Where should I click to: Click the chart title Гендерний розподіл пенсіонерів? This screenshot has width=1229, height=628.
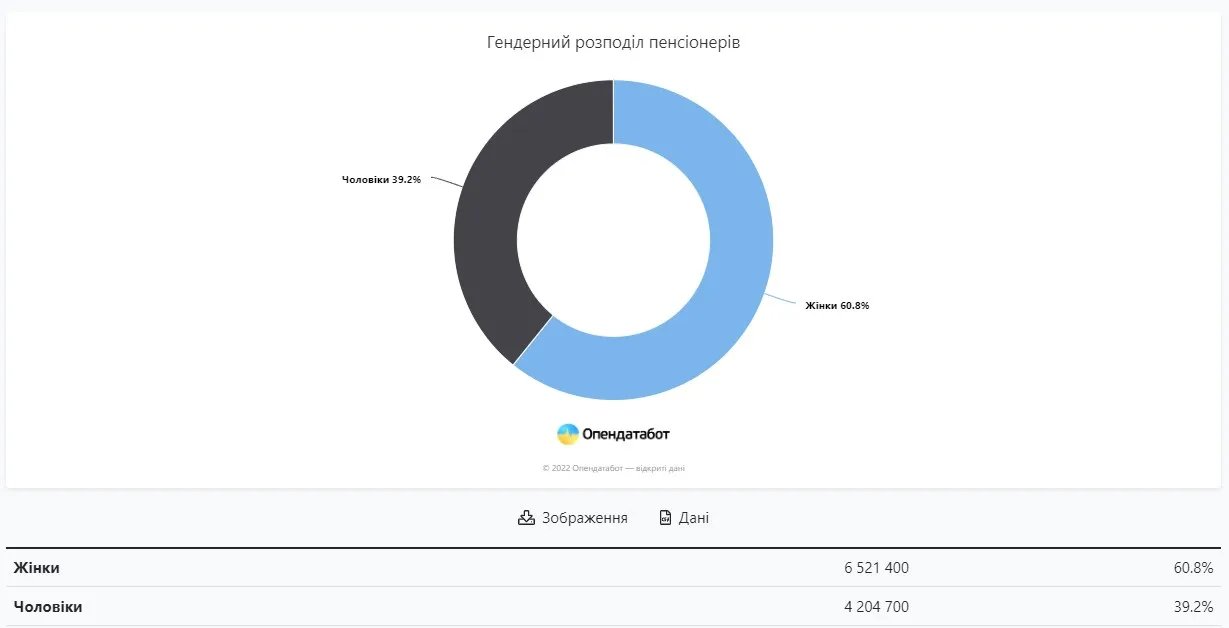click(613, 43)
